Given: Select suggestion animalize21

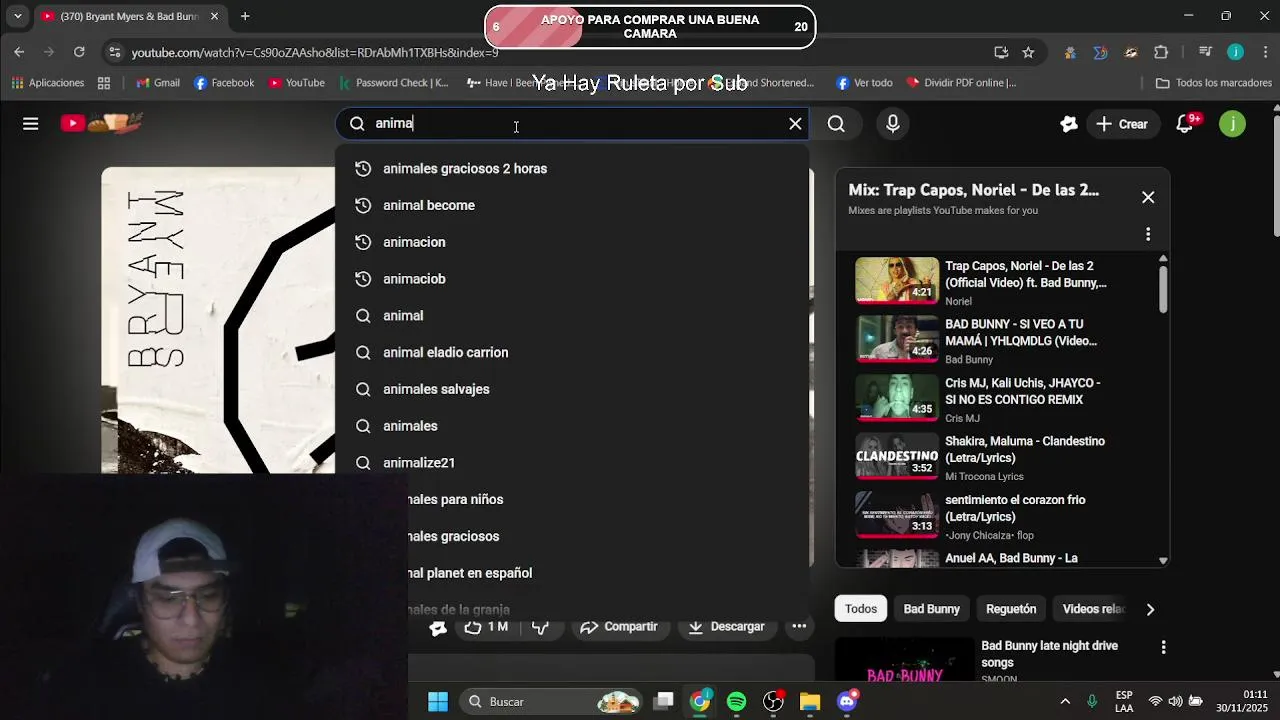Looking at the screenshot, I should coord(572,463).
